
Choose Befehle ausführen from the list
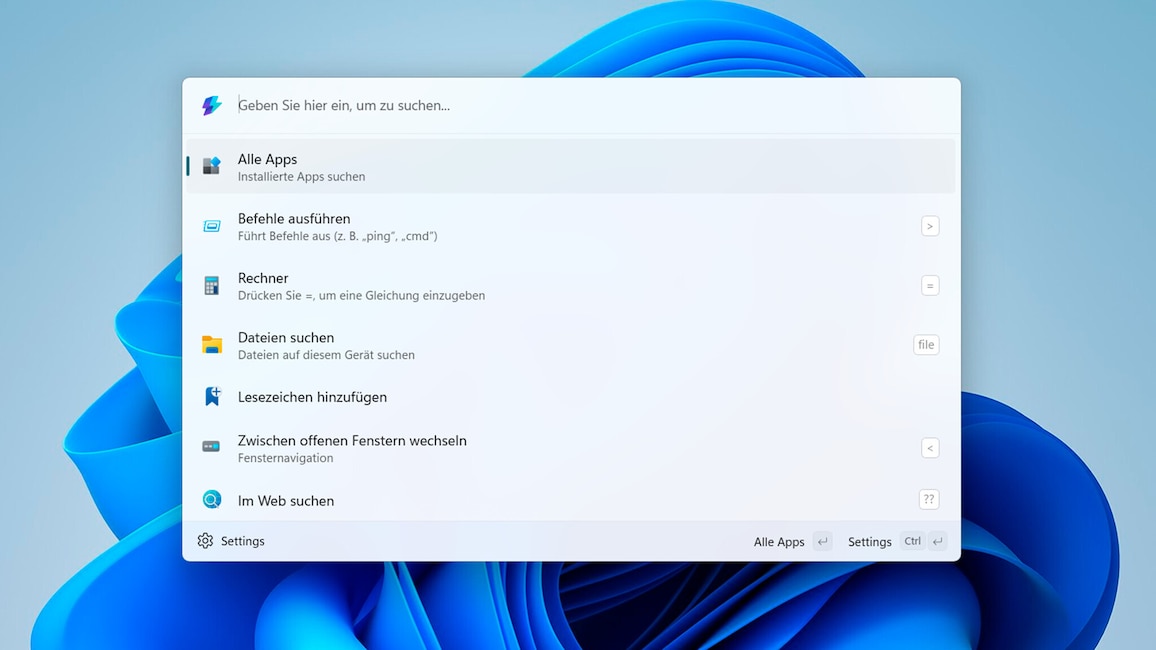pyautogui.click(x=571, y=226)
